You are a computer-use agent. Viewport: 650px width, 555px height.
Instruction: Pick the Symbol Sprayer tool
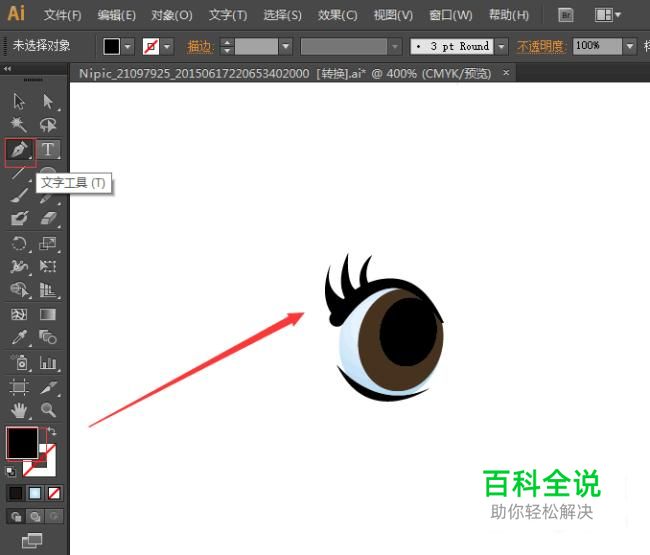(x=19, y=363)
